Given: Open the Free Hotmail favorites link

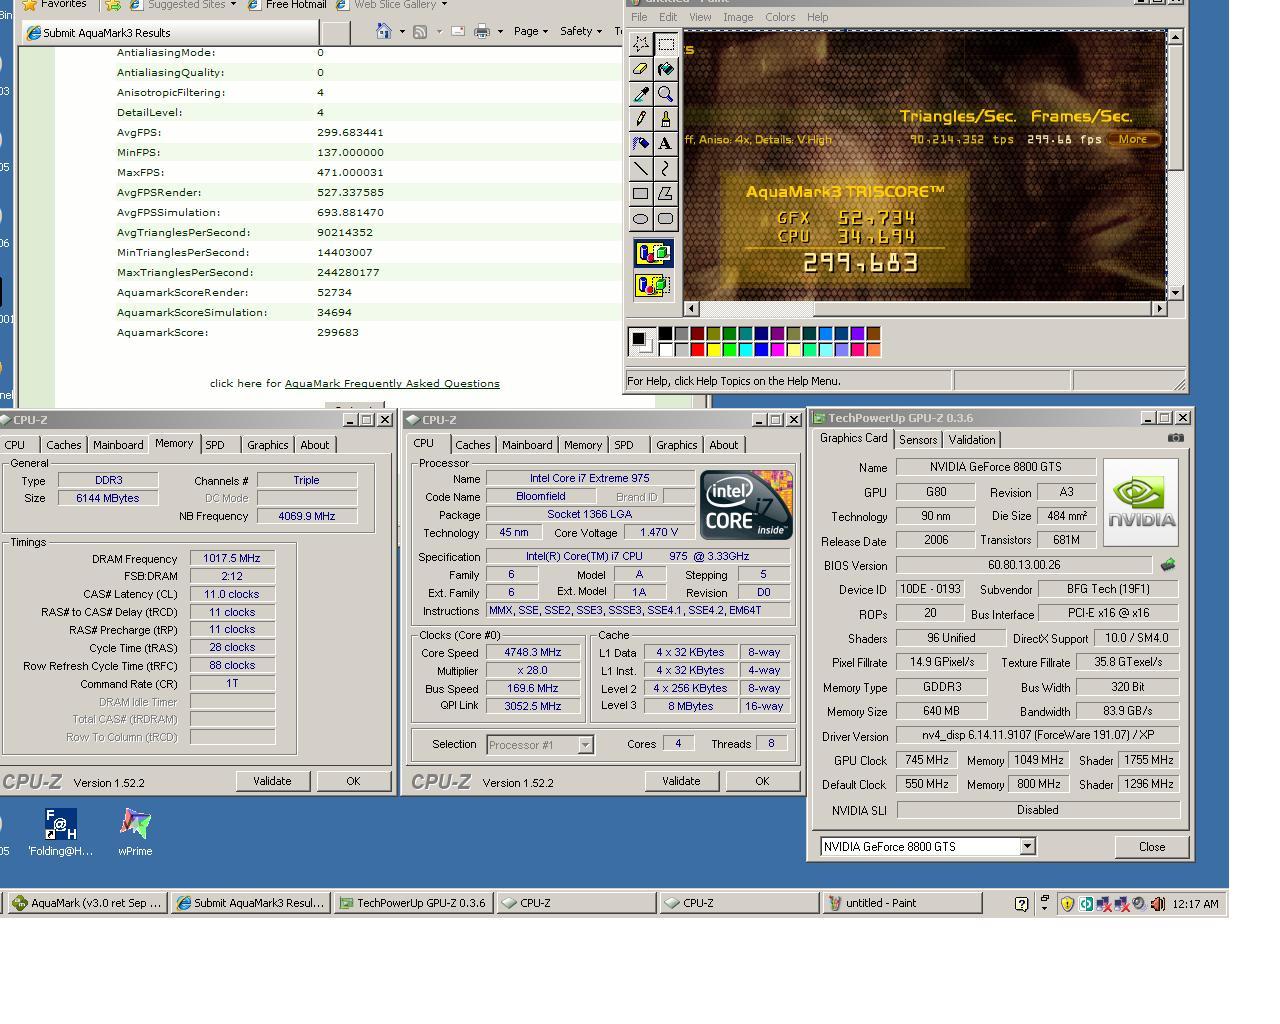Looking at the screenshot, I should click(287, 4).
